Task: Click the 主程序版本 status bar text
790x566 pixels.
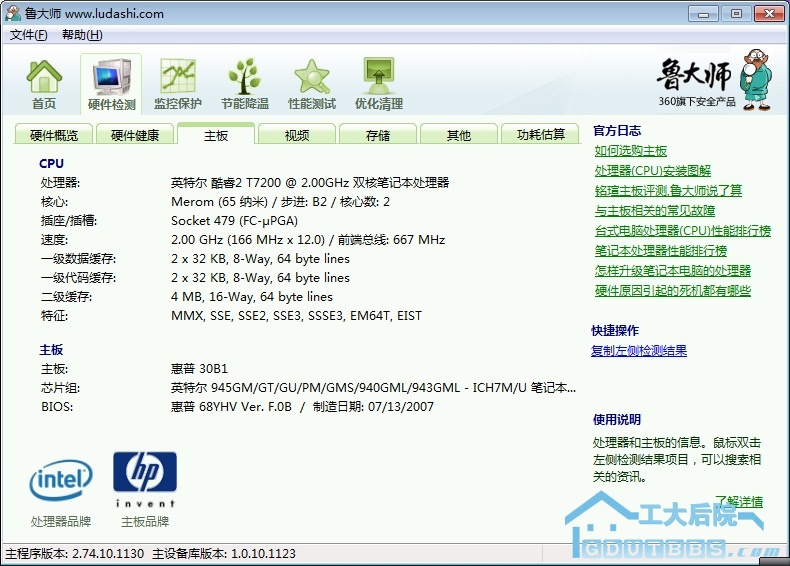Action: (x=75, y=553)
